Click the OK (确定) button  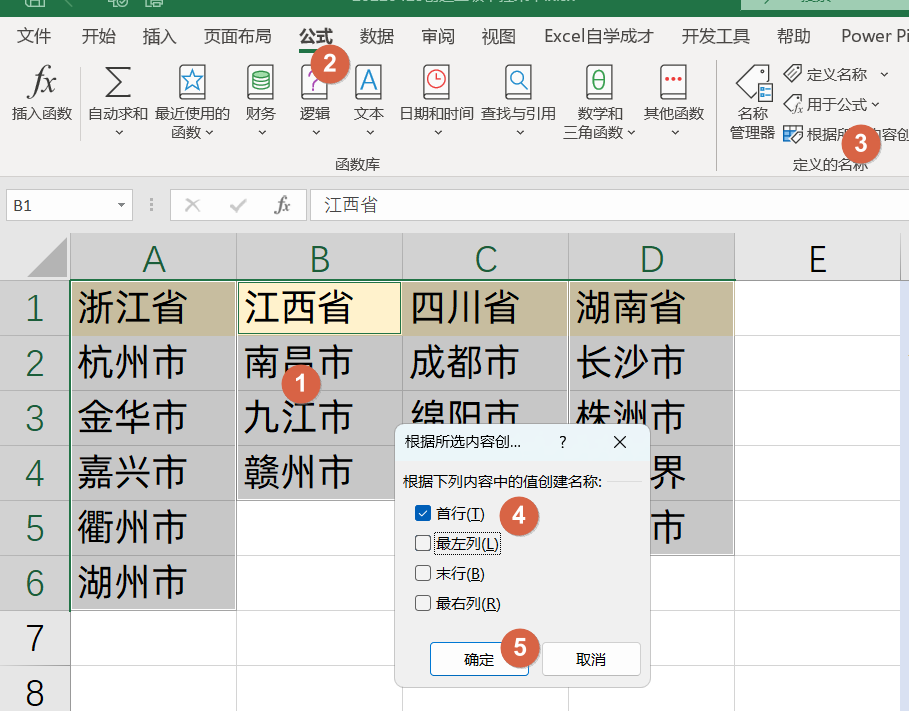[479, 659]
